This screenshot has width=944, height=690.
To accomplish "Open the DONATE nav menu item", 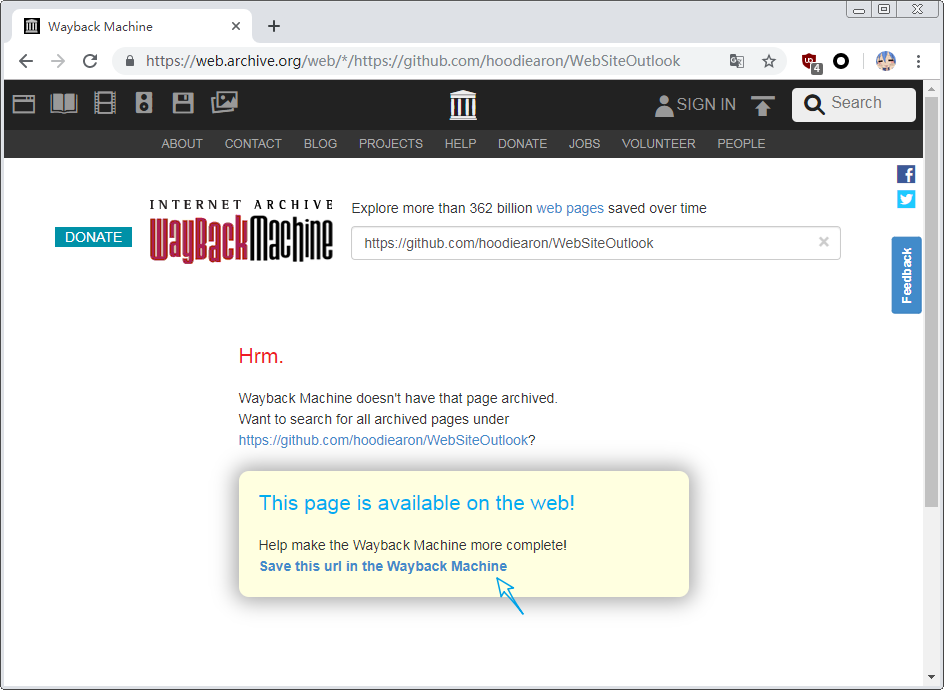I will 523,144.
